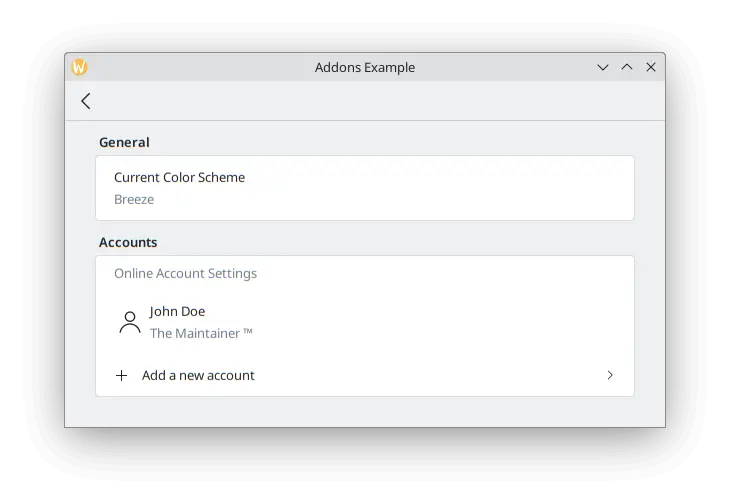Select the Breeze color scheme value
The width and height of the screenshot is (730, 504).
(x=134, y=200)
